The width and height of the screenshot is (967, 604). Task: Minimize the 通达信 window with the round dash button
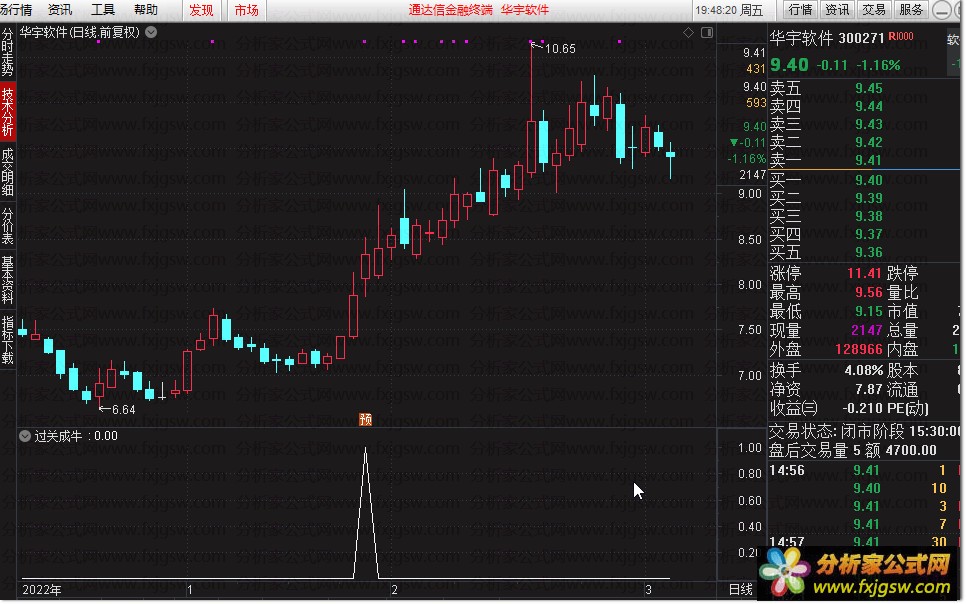tap(941, 10)
